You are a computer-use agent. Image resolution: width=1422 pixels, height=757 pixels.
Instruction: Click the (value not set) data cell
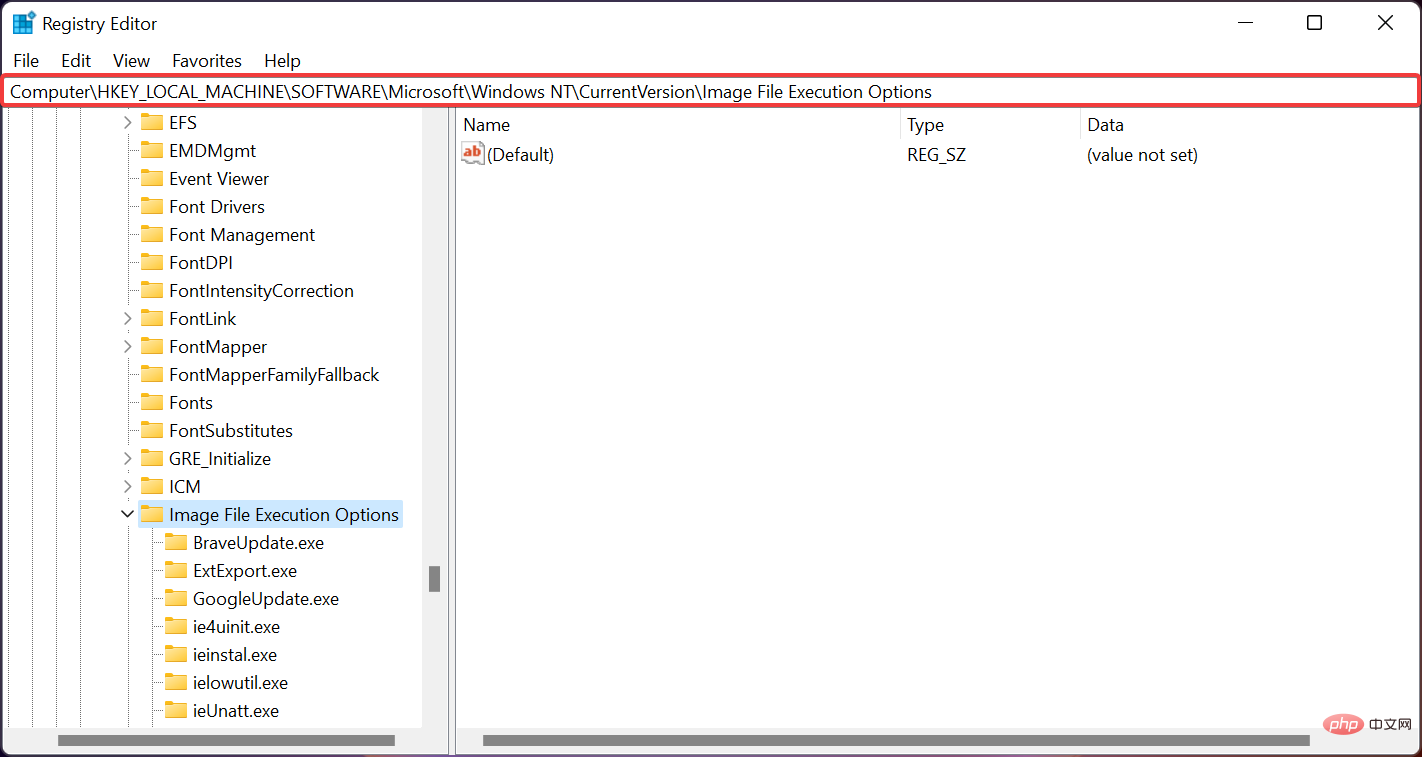[x=1143, y=155]
